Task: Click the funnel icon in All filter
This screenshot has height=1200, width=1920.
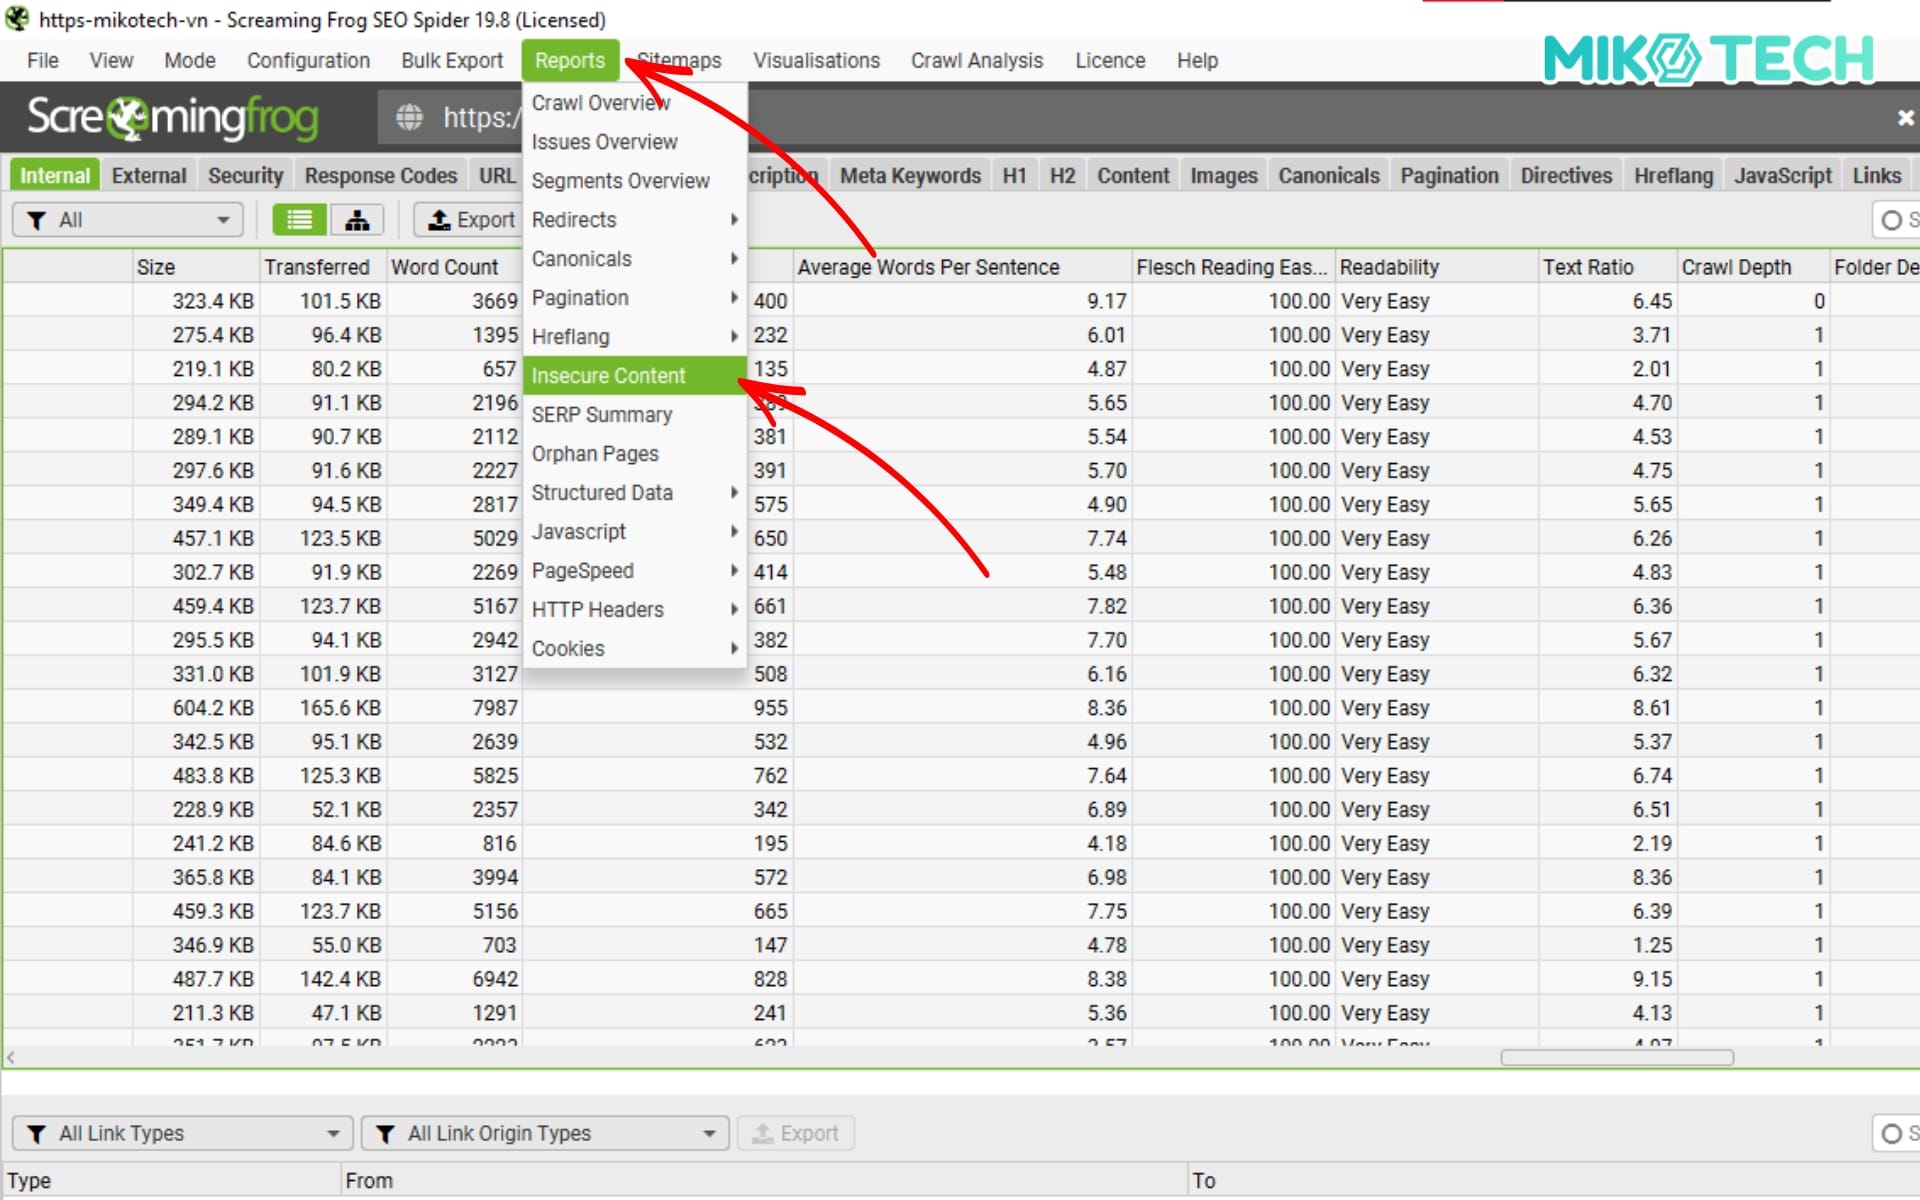Action: click(x=37, y=220)
